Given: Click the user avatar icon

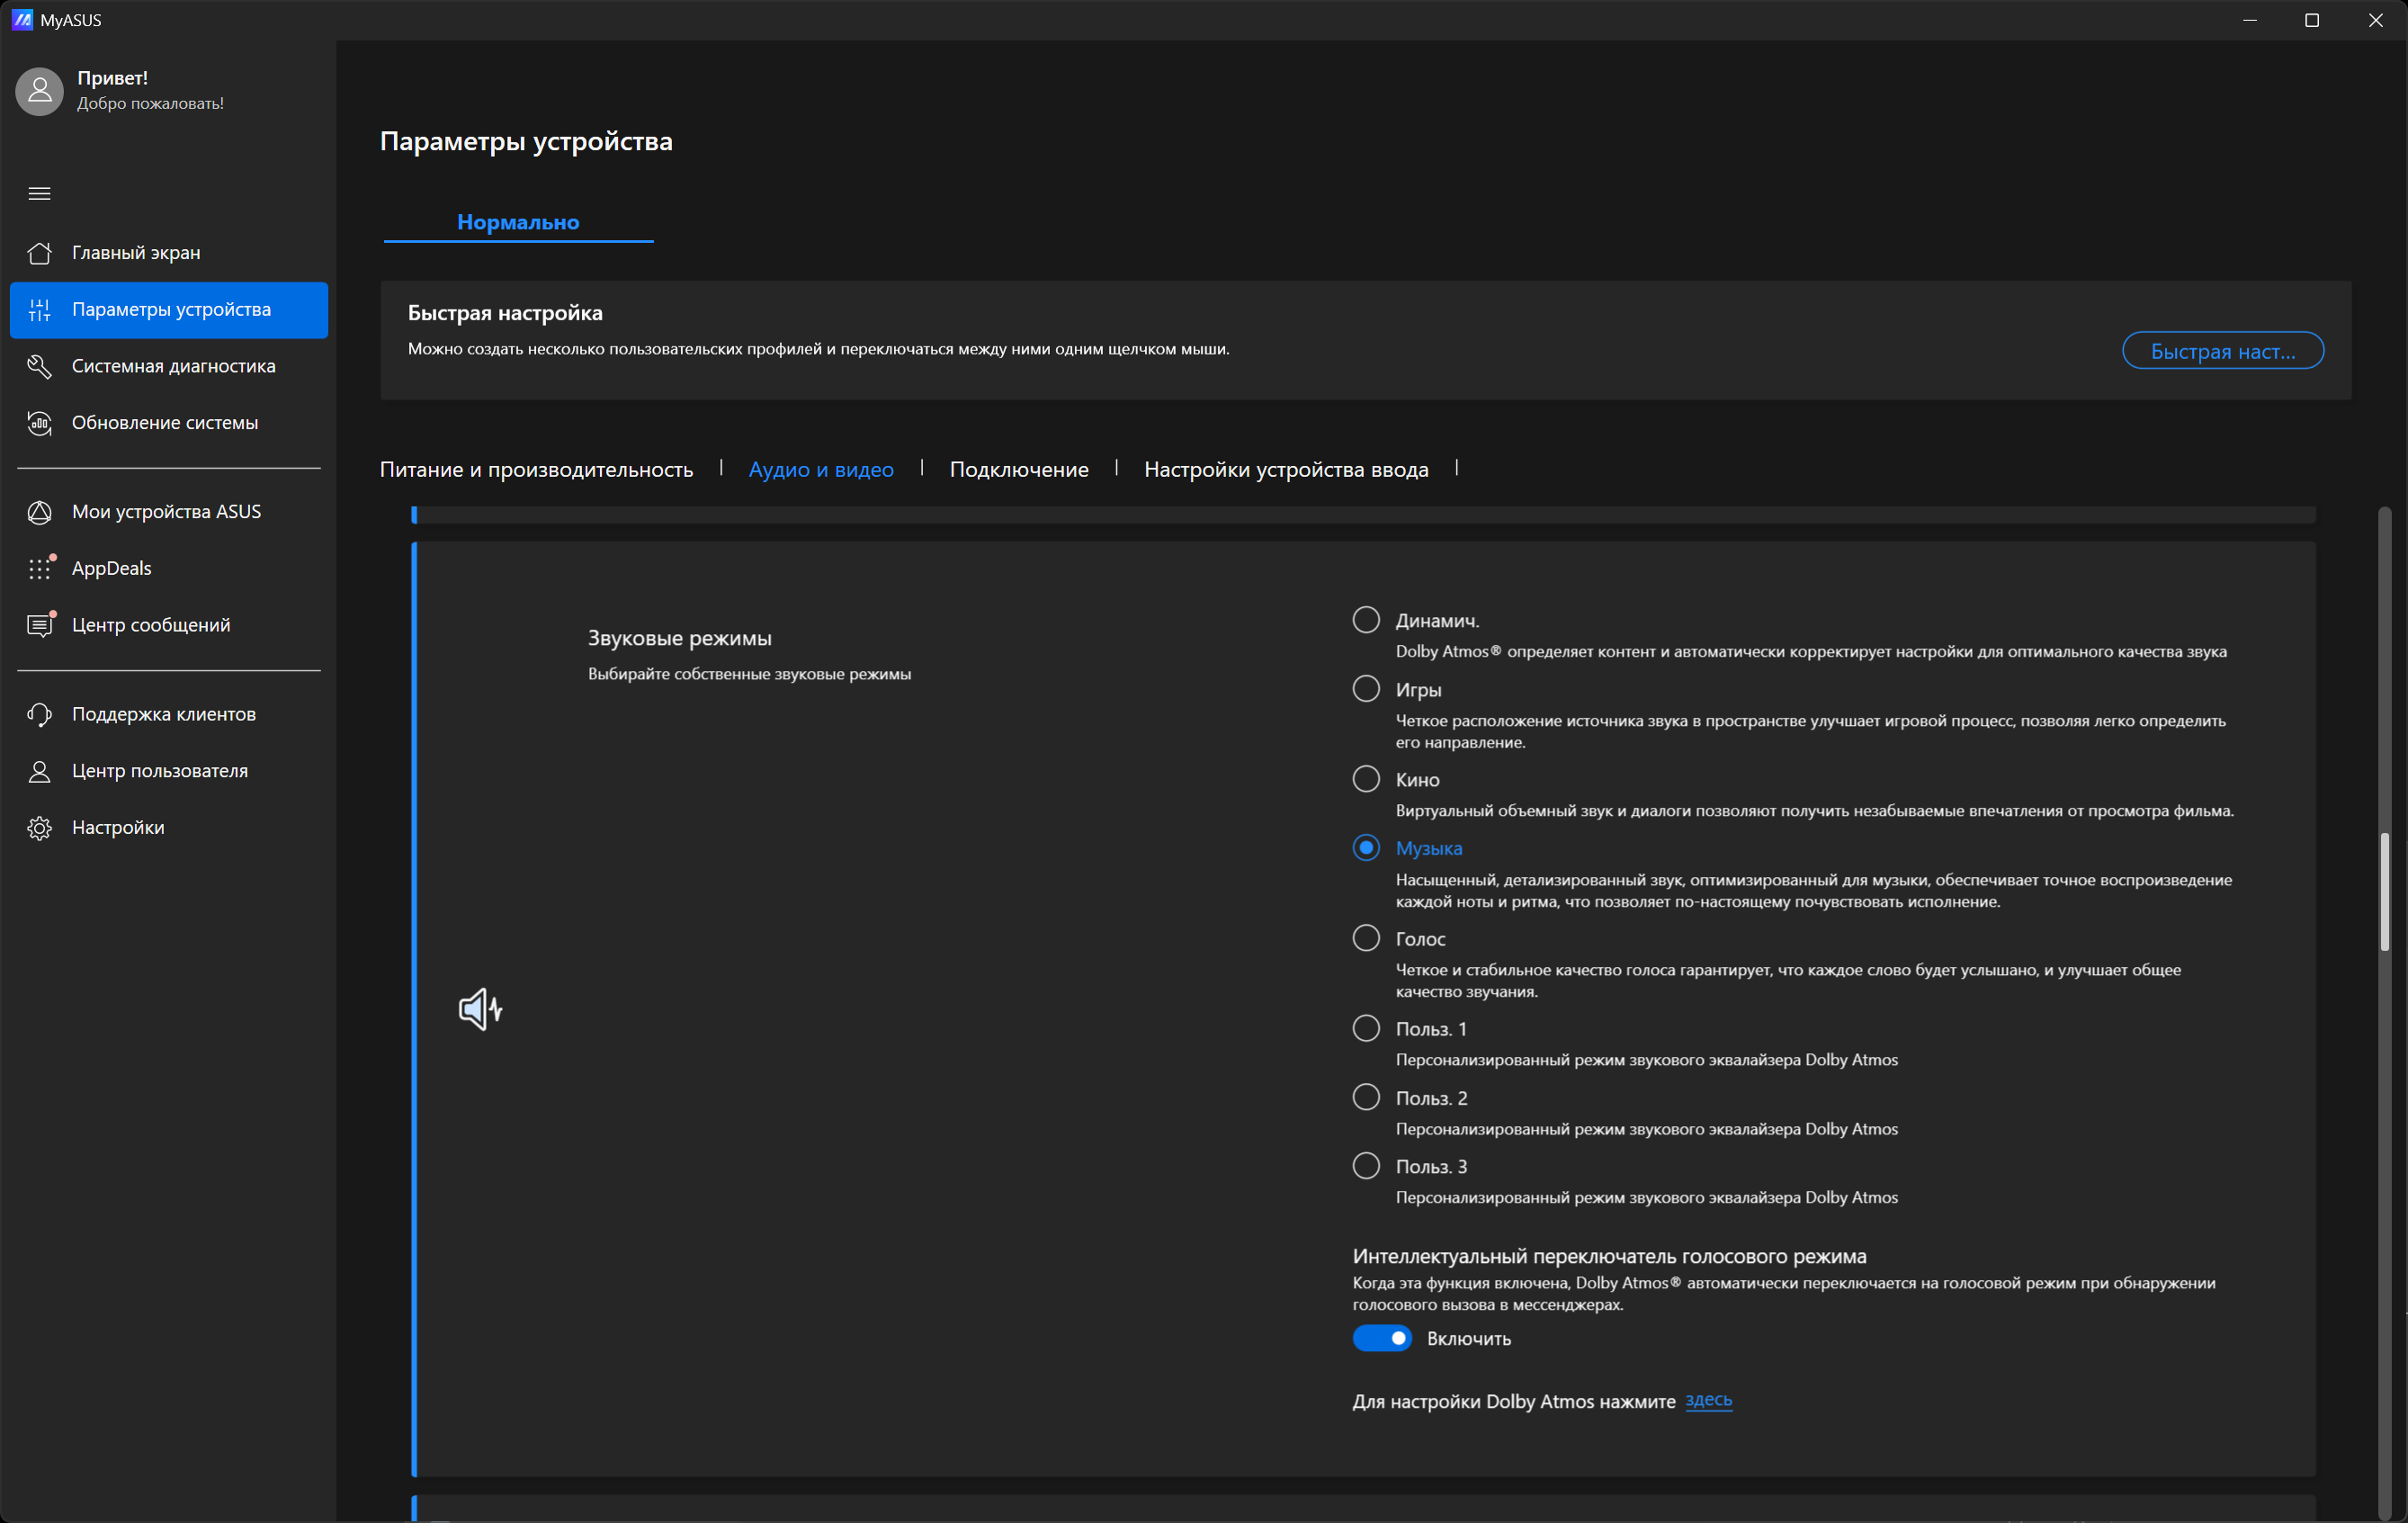Looking at the screenshot, I should pos(40,91).
